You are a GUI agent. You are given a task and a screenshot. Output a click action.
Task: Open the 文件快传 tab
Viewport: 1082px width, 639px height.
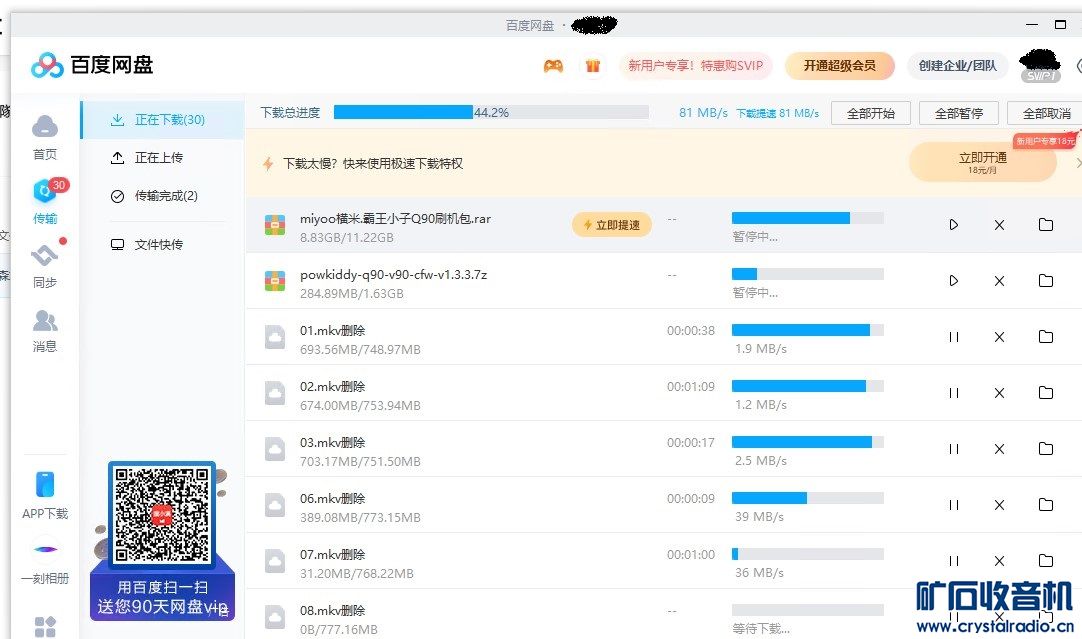[x=162, y=244]
